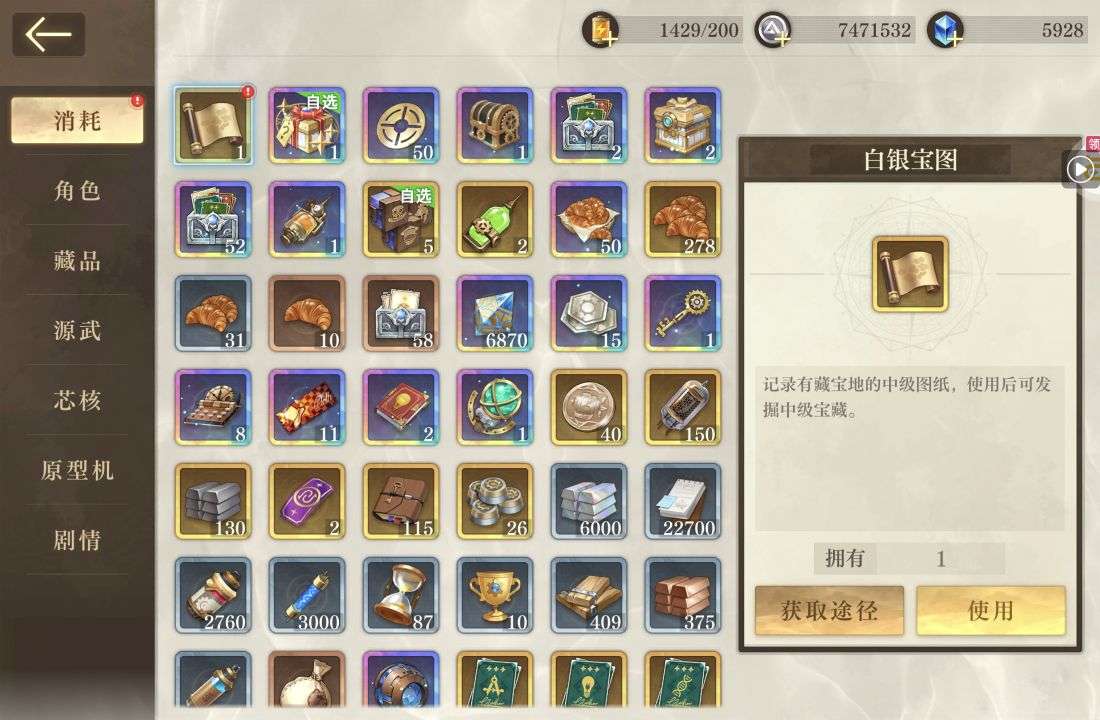This screenshot has width=1100, height=720.
Task: Go back using the arrow button
Action: coord(48,34)
